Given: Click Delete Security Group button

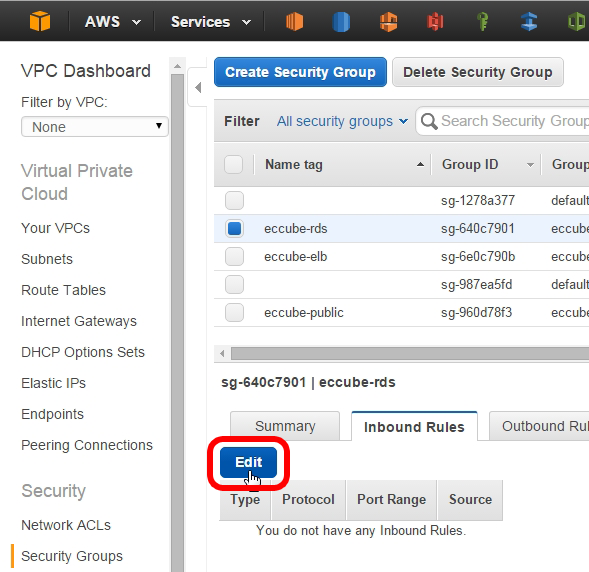Looking at the screenshot, I should (x=478, y=72).
